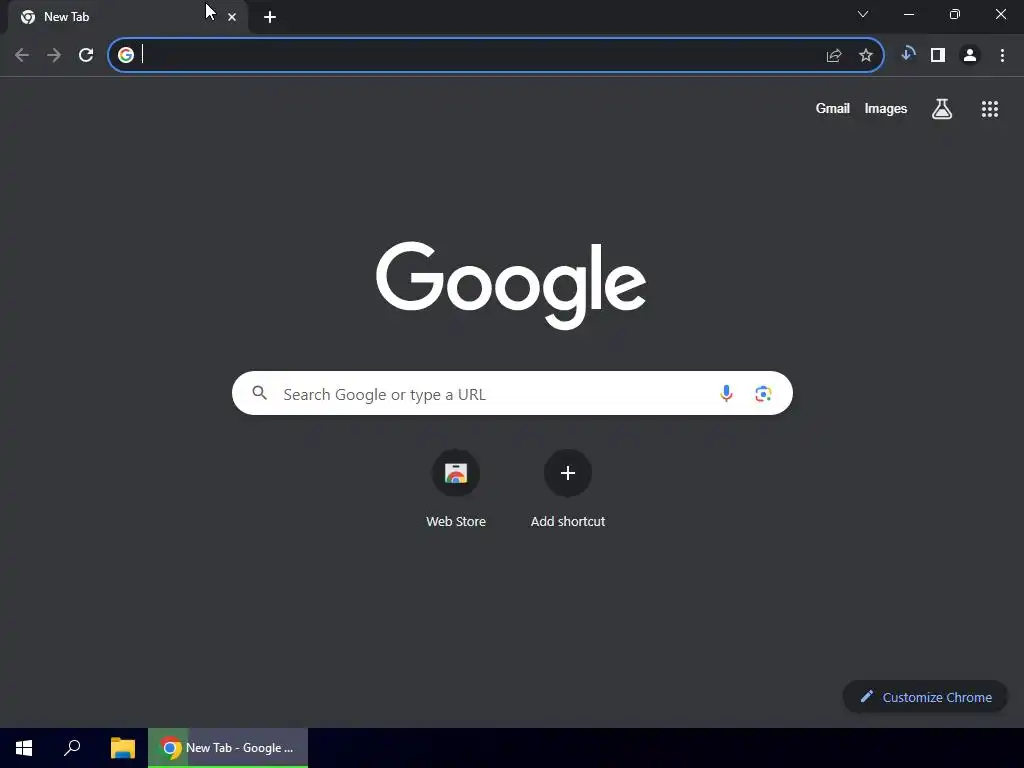Focus the Search Google or type a URL box
Image resolution: width=1024 pixels, height=768 pixels.
[512, 393]
